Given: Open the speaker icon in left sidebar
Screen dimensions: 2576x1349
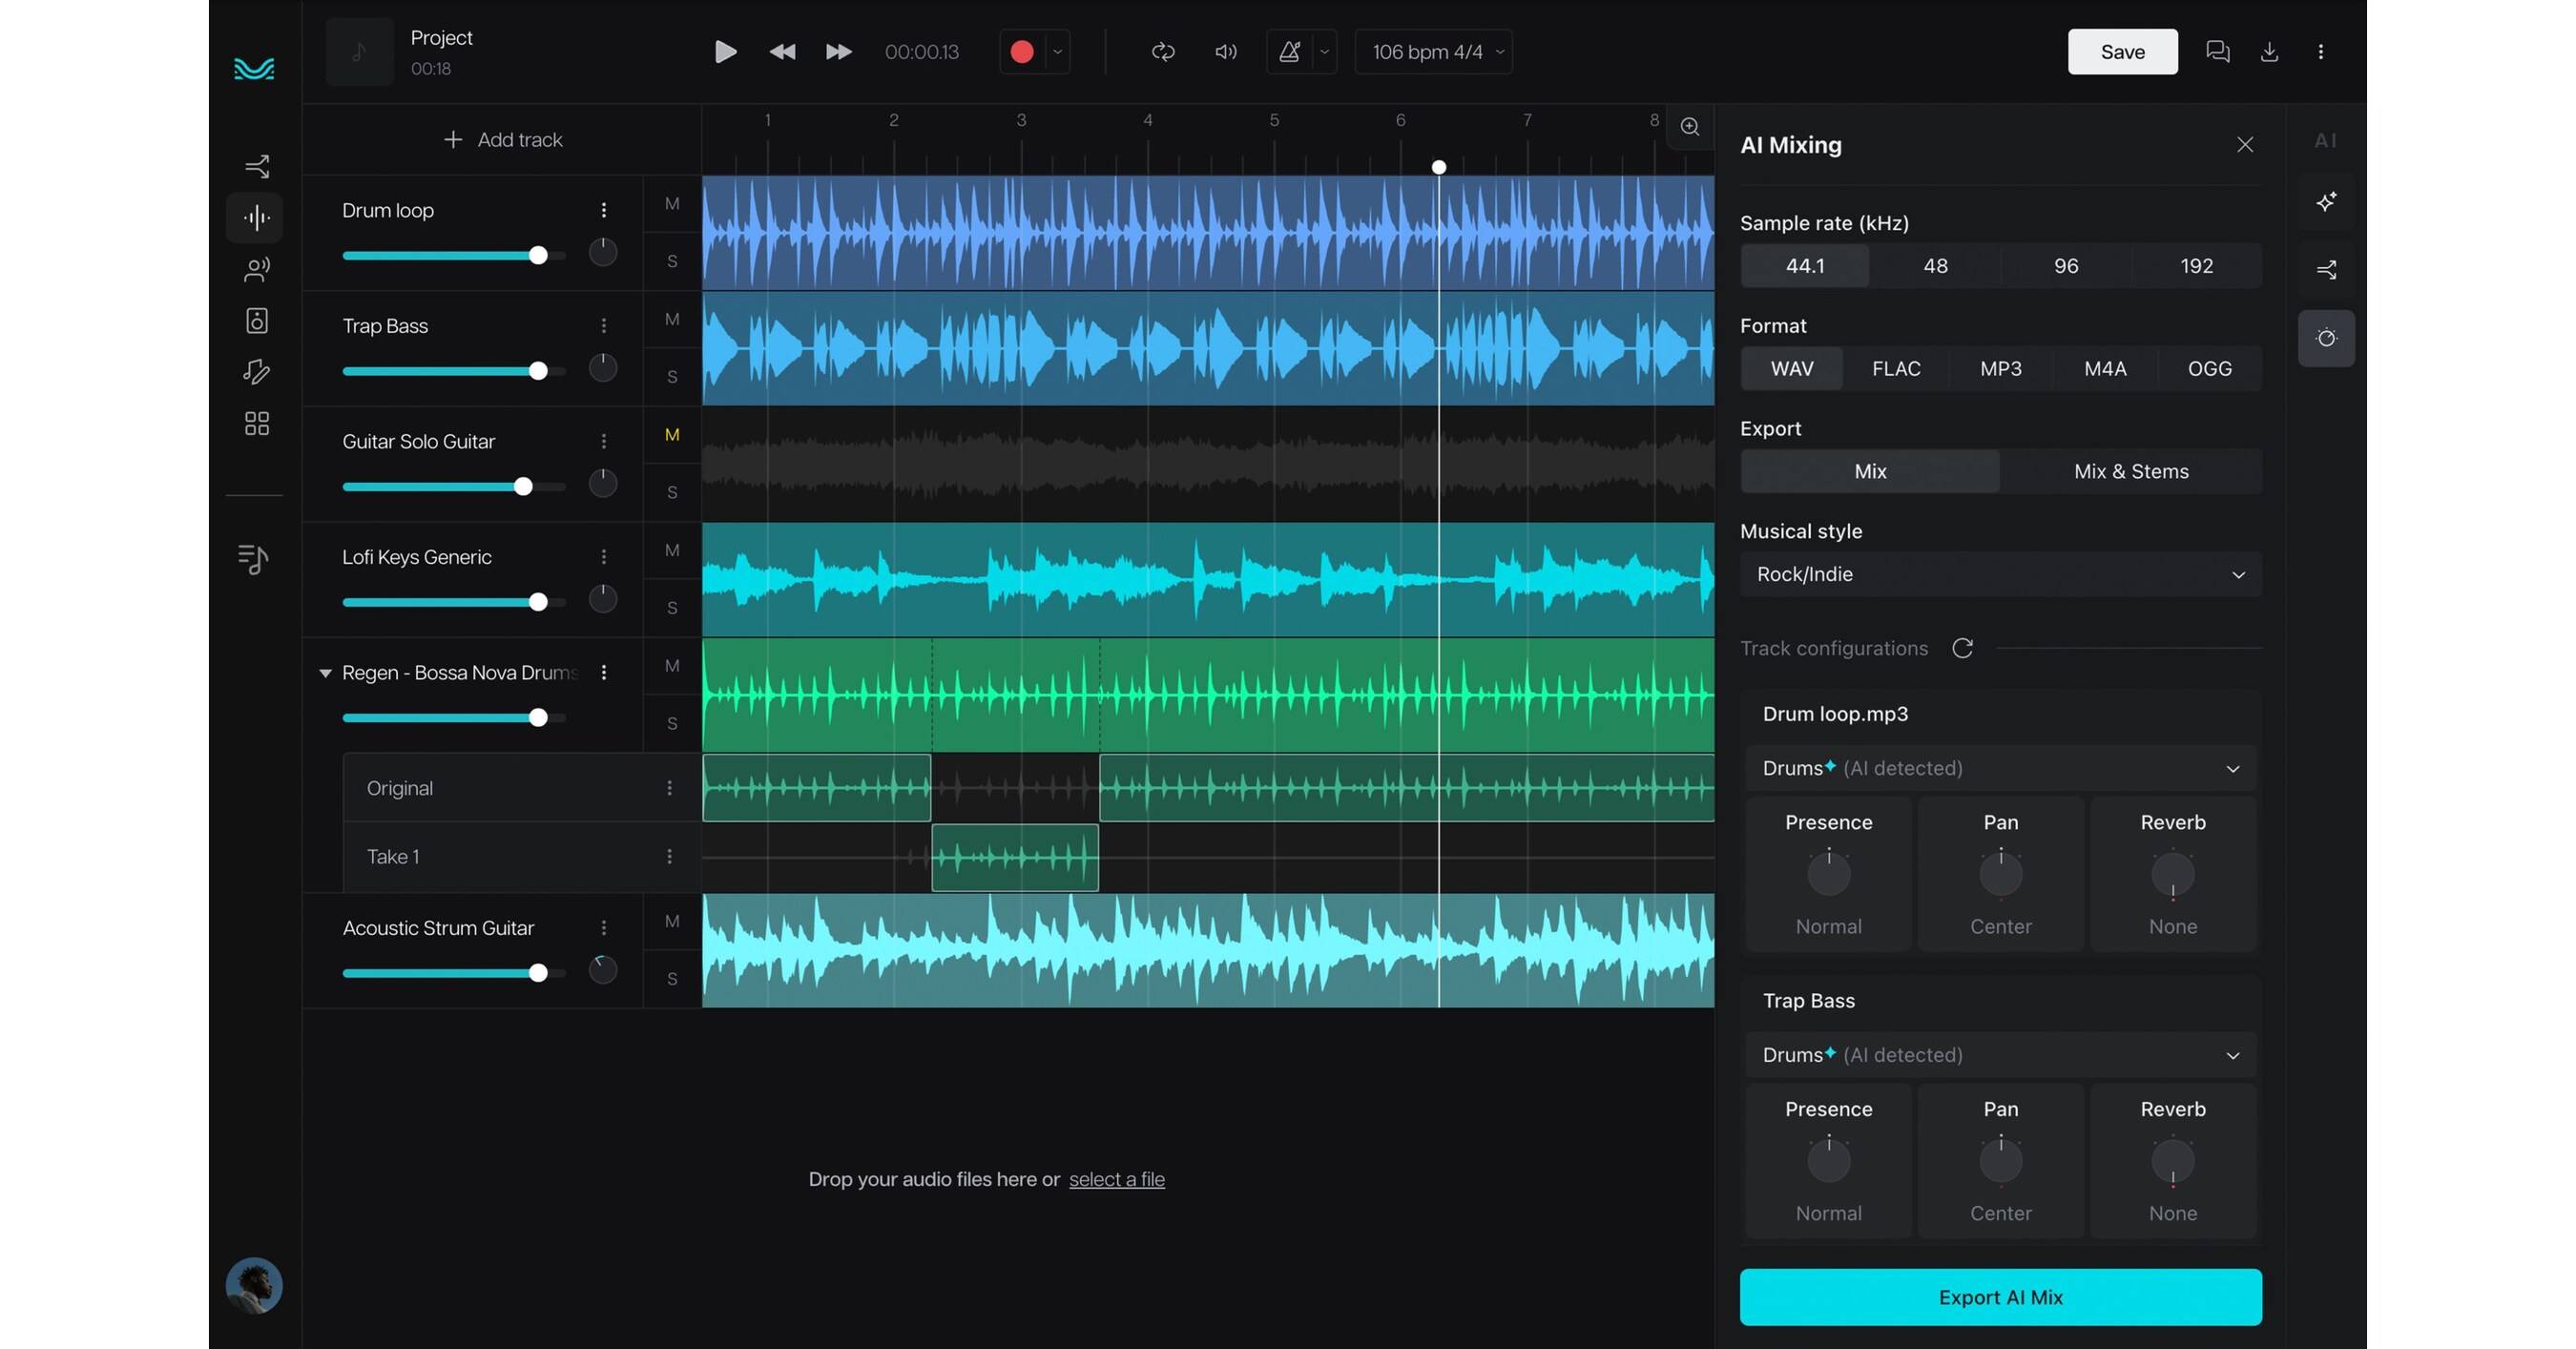Looking at the screenshot, I should pos(257,321).
